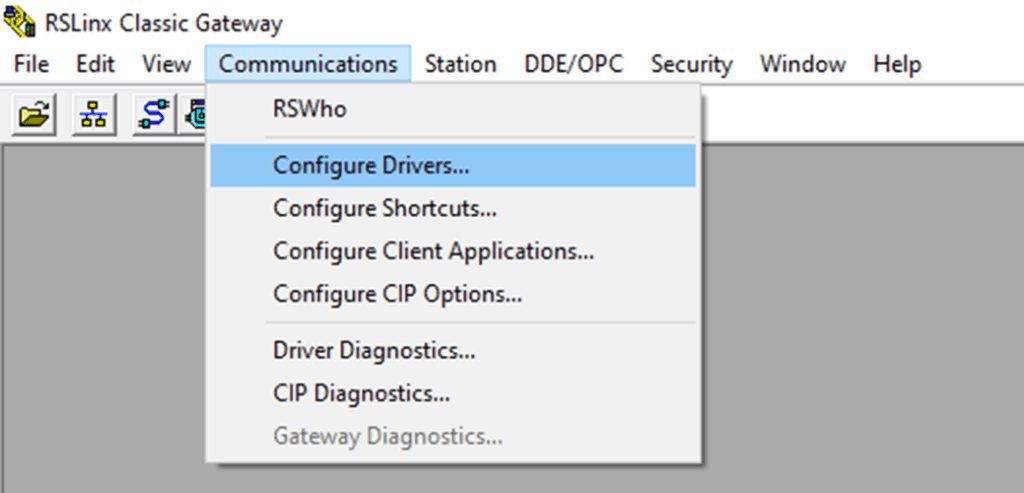The image size is (1024, 493).
Task: Open the File menu
Action: (32, 64)
